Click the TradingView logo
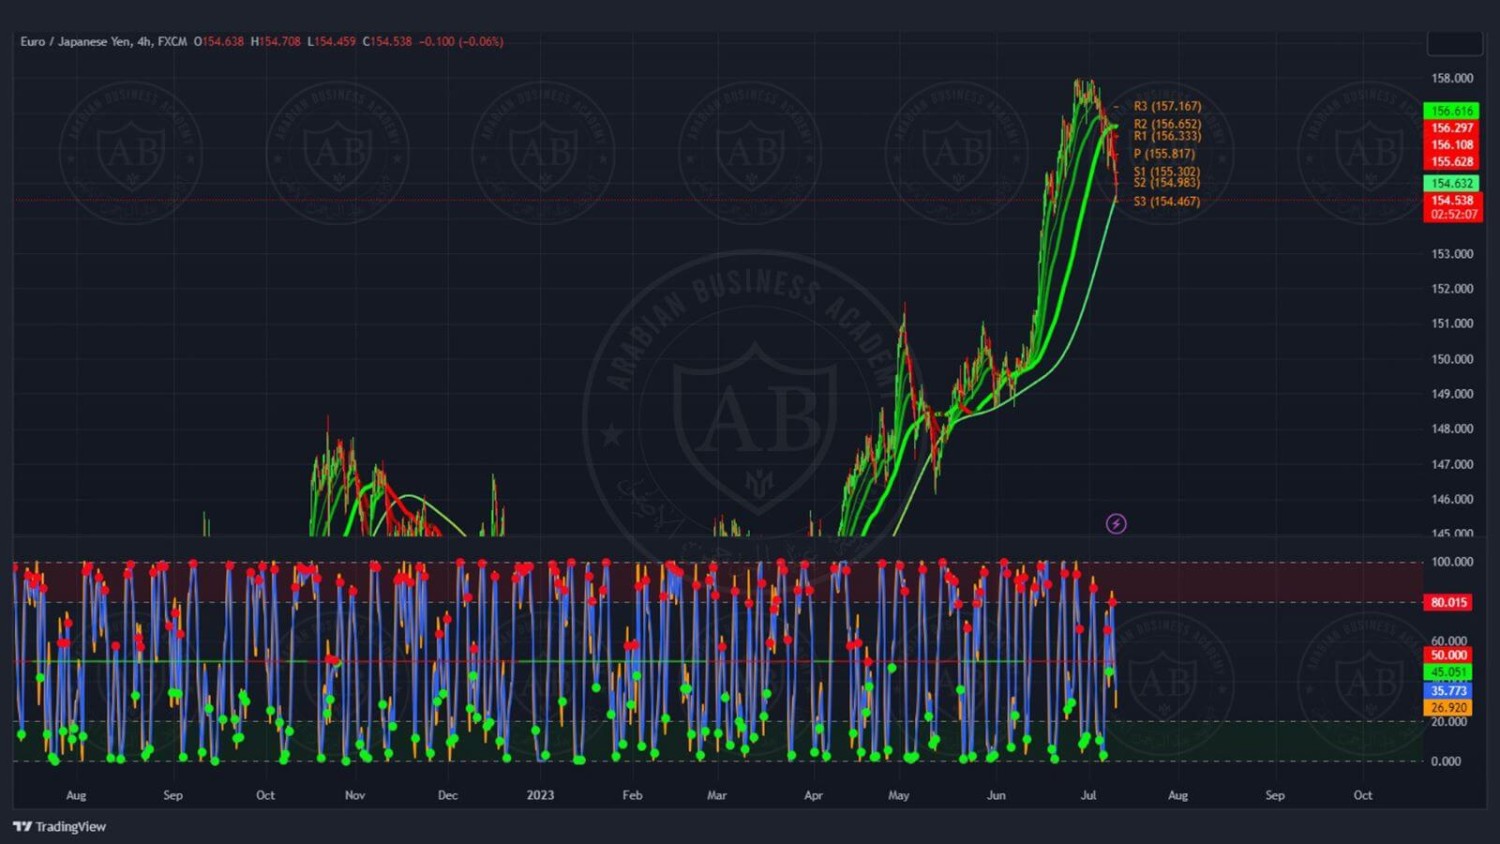The height and width of the screenshot is (844, 1500). (59, 826)
